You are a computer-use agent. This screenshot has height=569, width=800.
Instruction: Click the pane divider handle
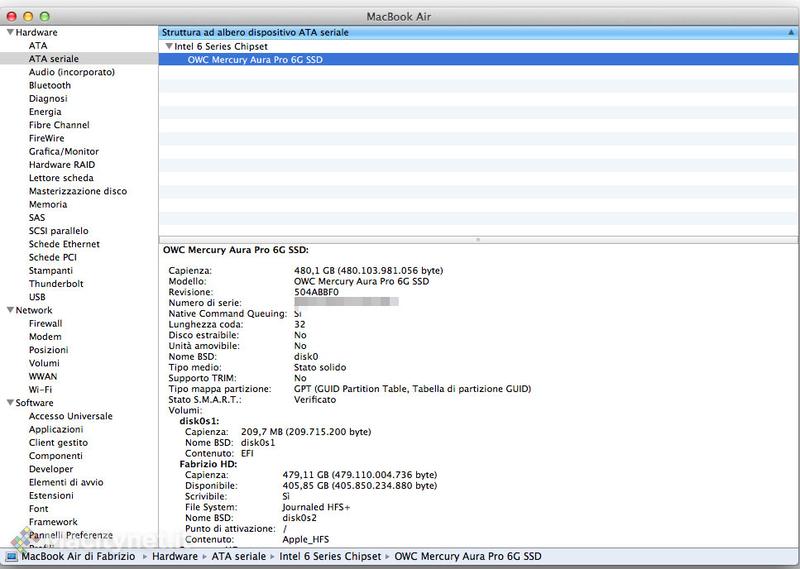(478, 239)
